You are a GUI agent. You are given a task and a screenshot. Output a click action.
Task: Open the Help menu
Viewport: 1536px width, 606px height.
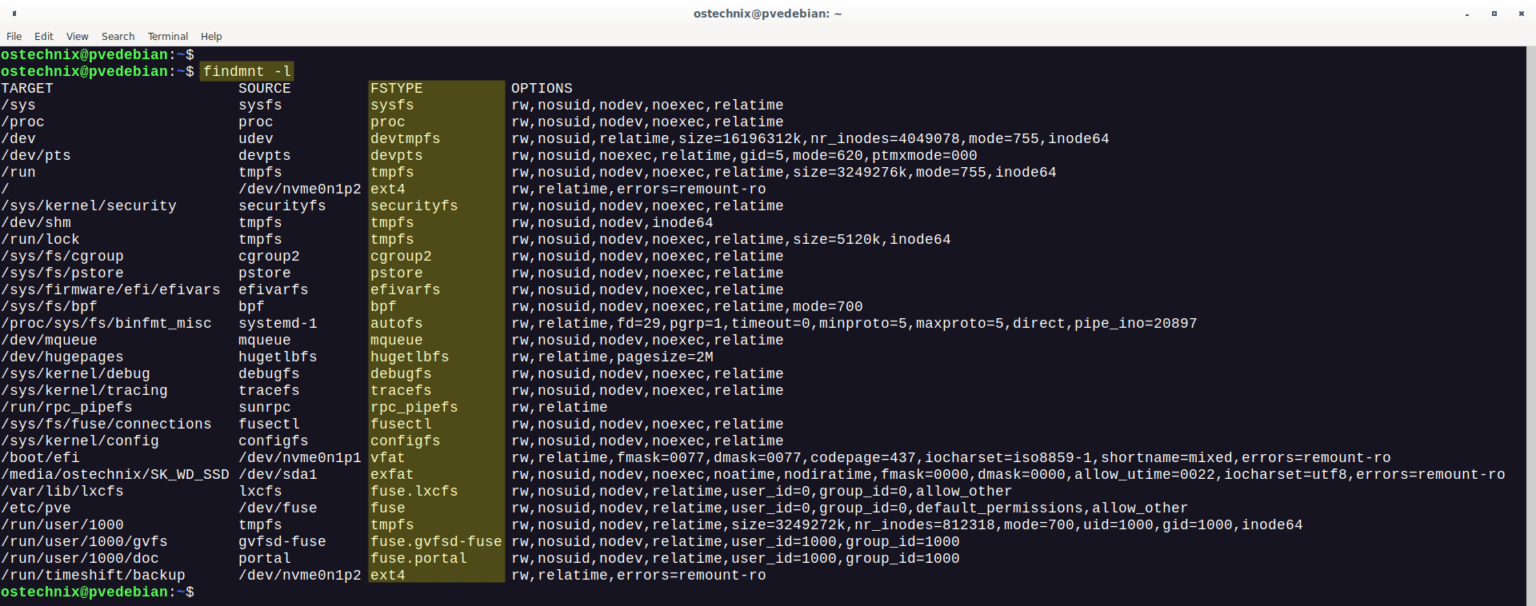coord(211,36)
